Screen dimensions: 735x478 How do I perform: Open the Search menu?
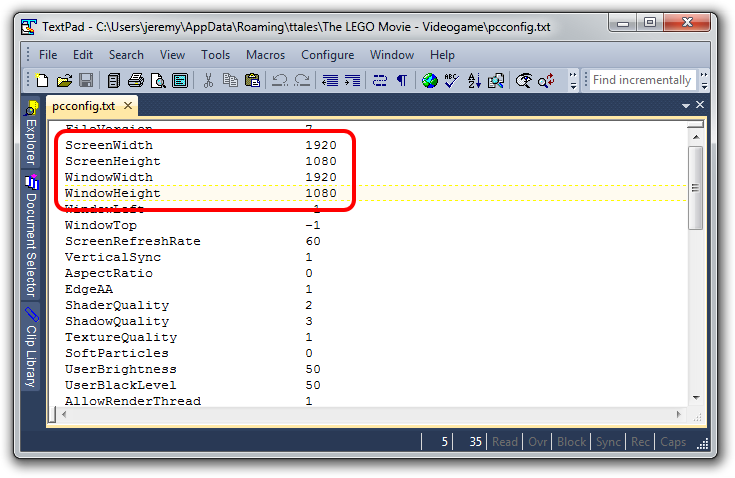(126, 55)
